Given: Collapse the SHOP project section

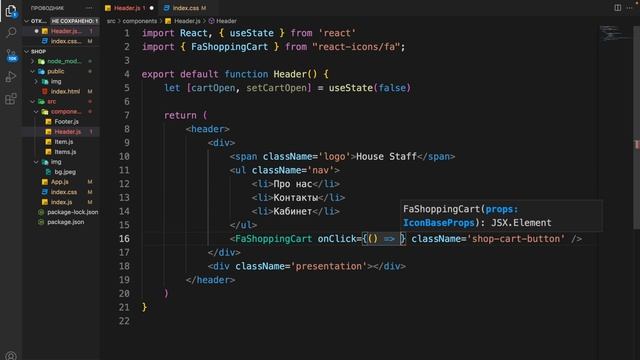Looking at the screenshot, I should coord(27,51).
